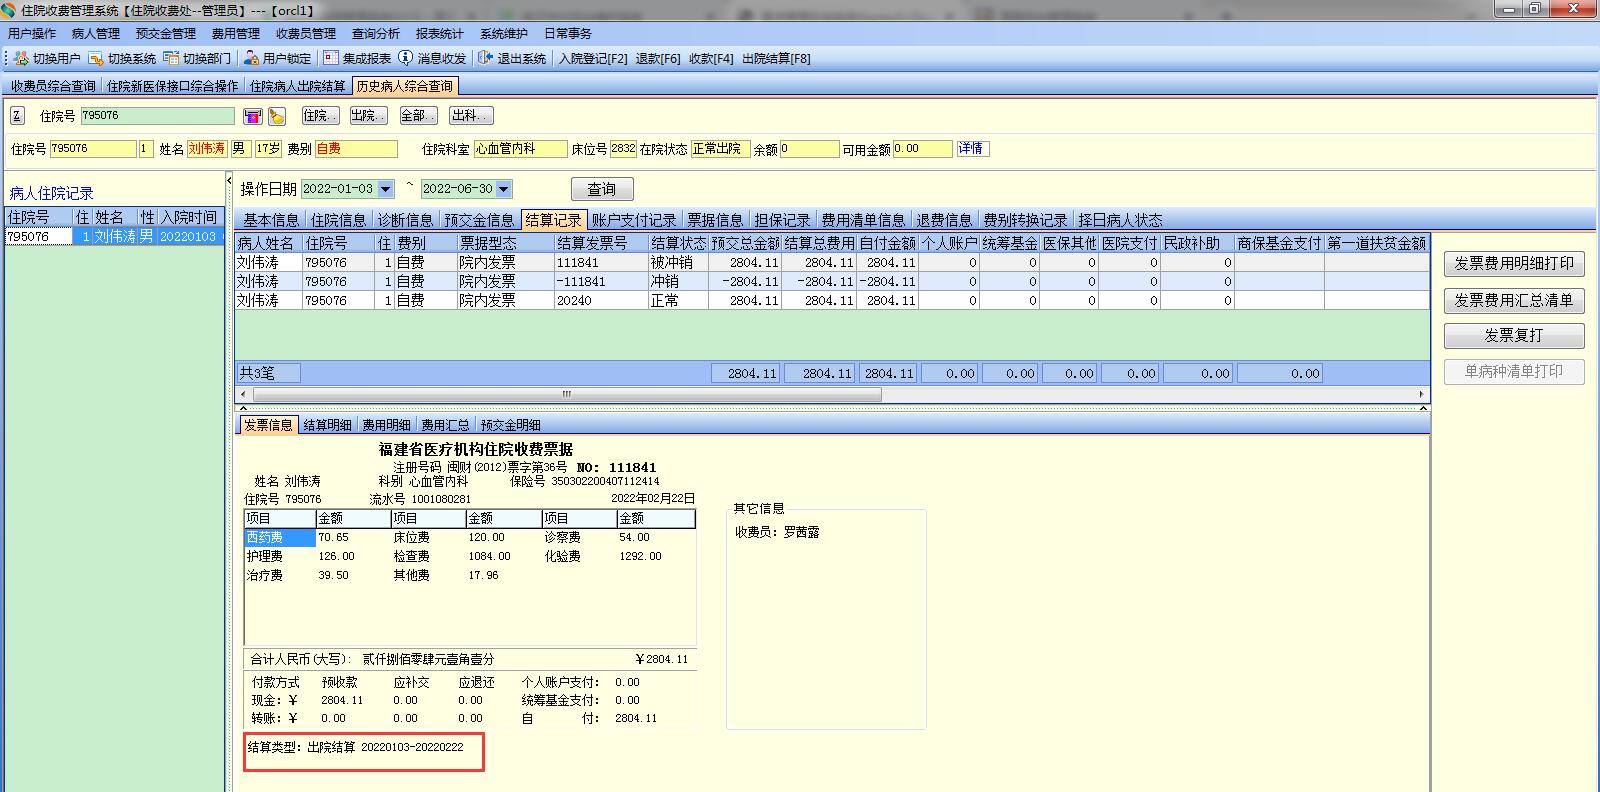Click the 发票费用明细打印 button
The height and width of the screenshot is (792, 1600).
click(1514, 263)
